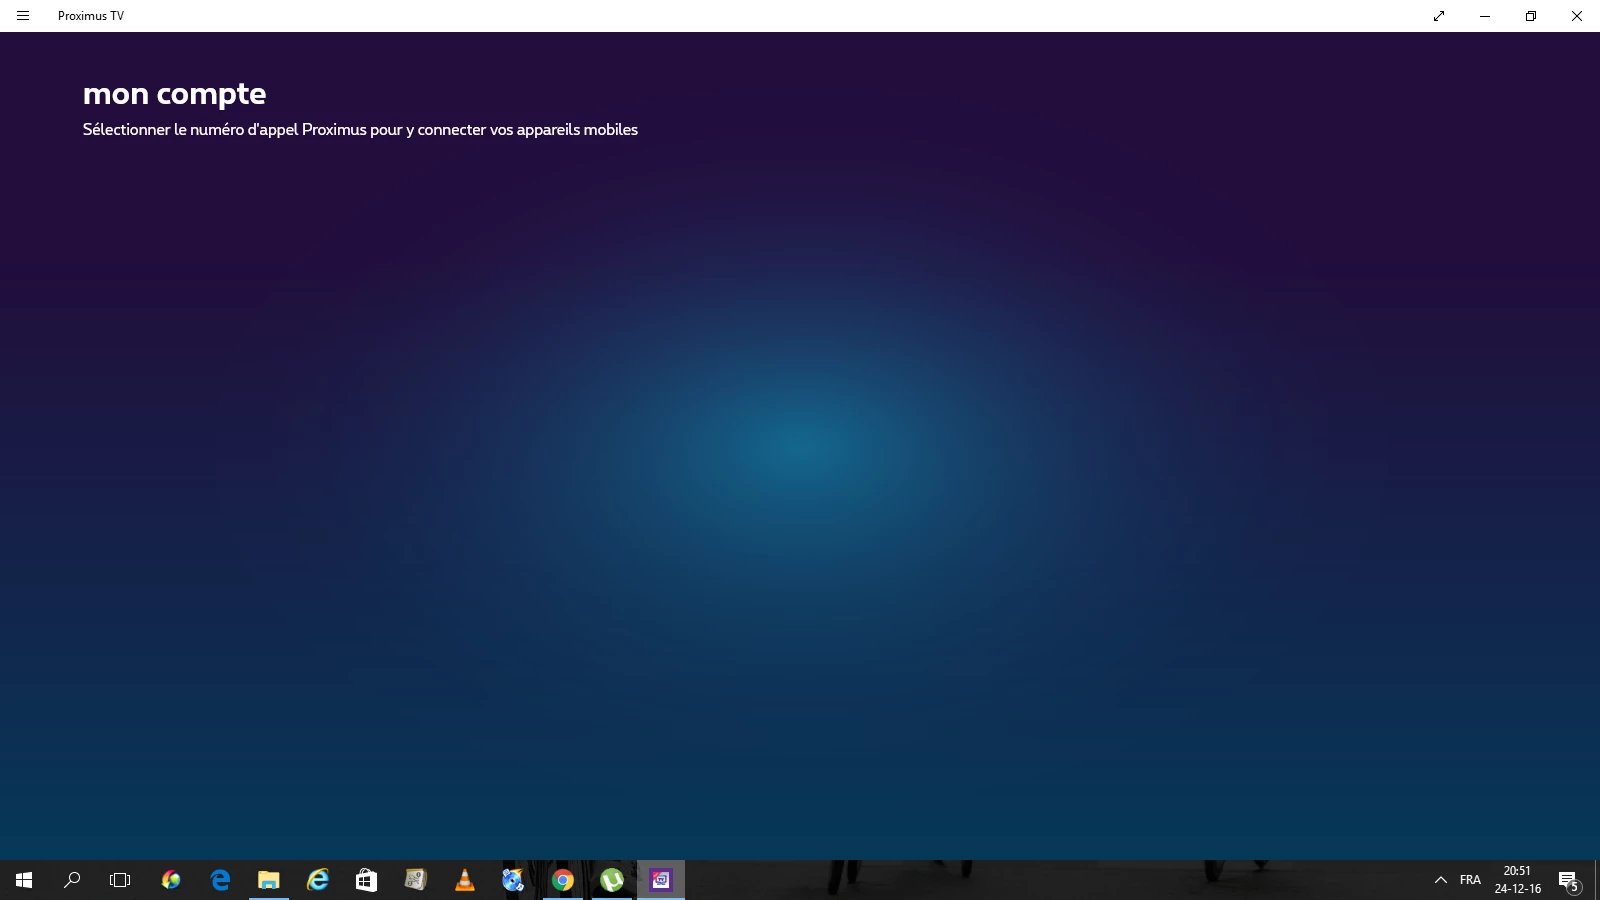Open the clock showing 20:51

(x=1518, y=880)
